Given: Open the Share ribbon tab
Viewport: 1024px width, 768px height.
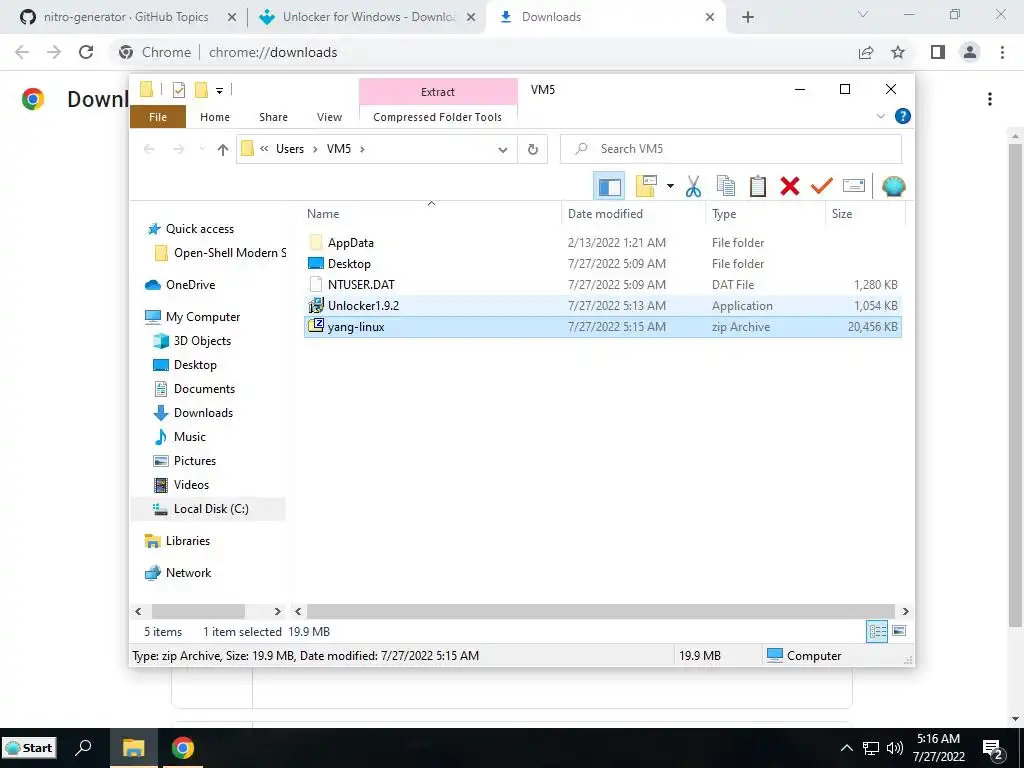Looking at the screenshot, I should click(273, 117).
